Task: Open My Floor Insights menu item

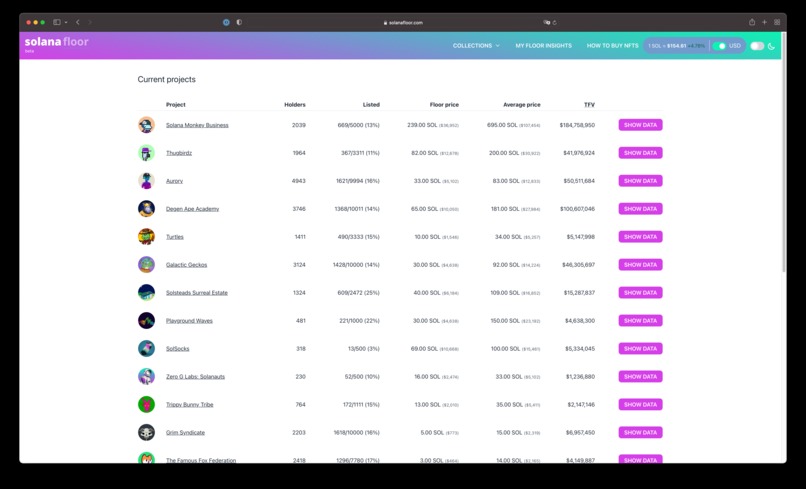Action: click(543, 46)
